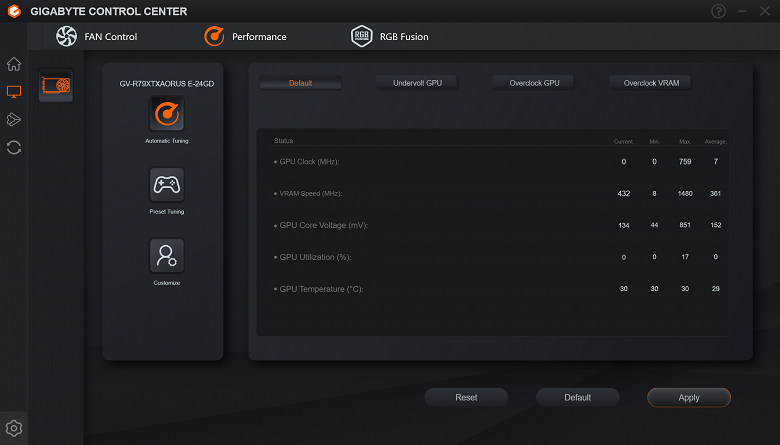Select the Preset Tuning gamepad icon
This screenshot has height=445, width=780.
click(x=167, y=184)
